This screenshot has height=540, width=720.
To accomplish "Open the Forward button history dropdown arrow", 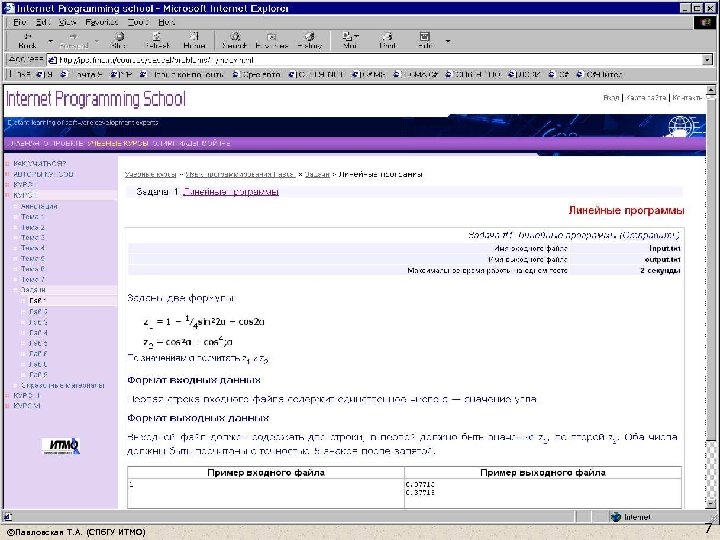I will tap(97, 41).
